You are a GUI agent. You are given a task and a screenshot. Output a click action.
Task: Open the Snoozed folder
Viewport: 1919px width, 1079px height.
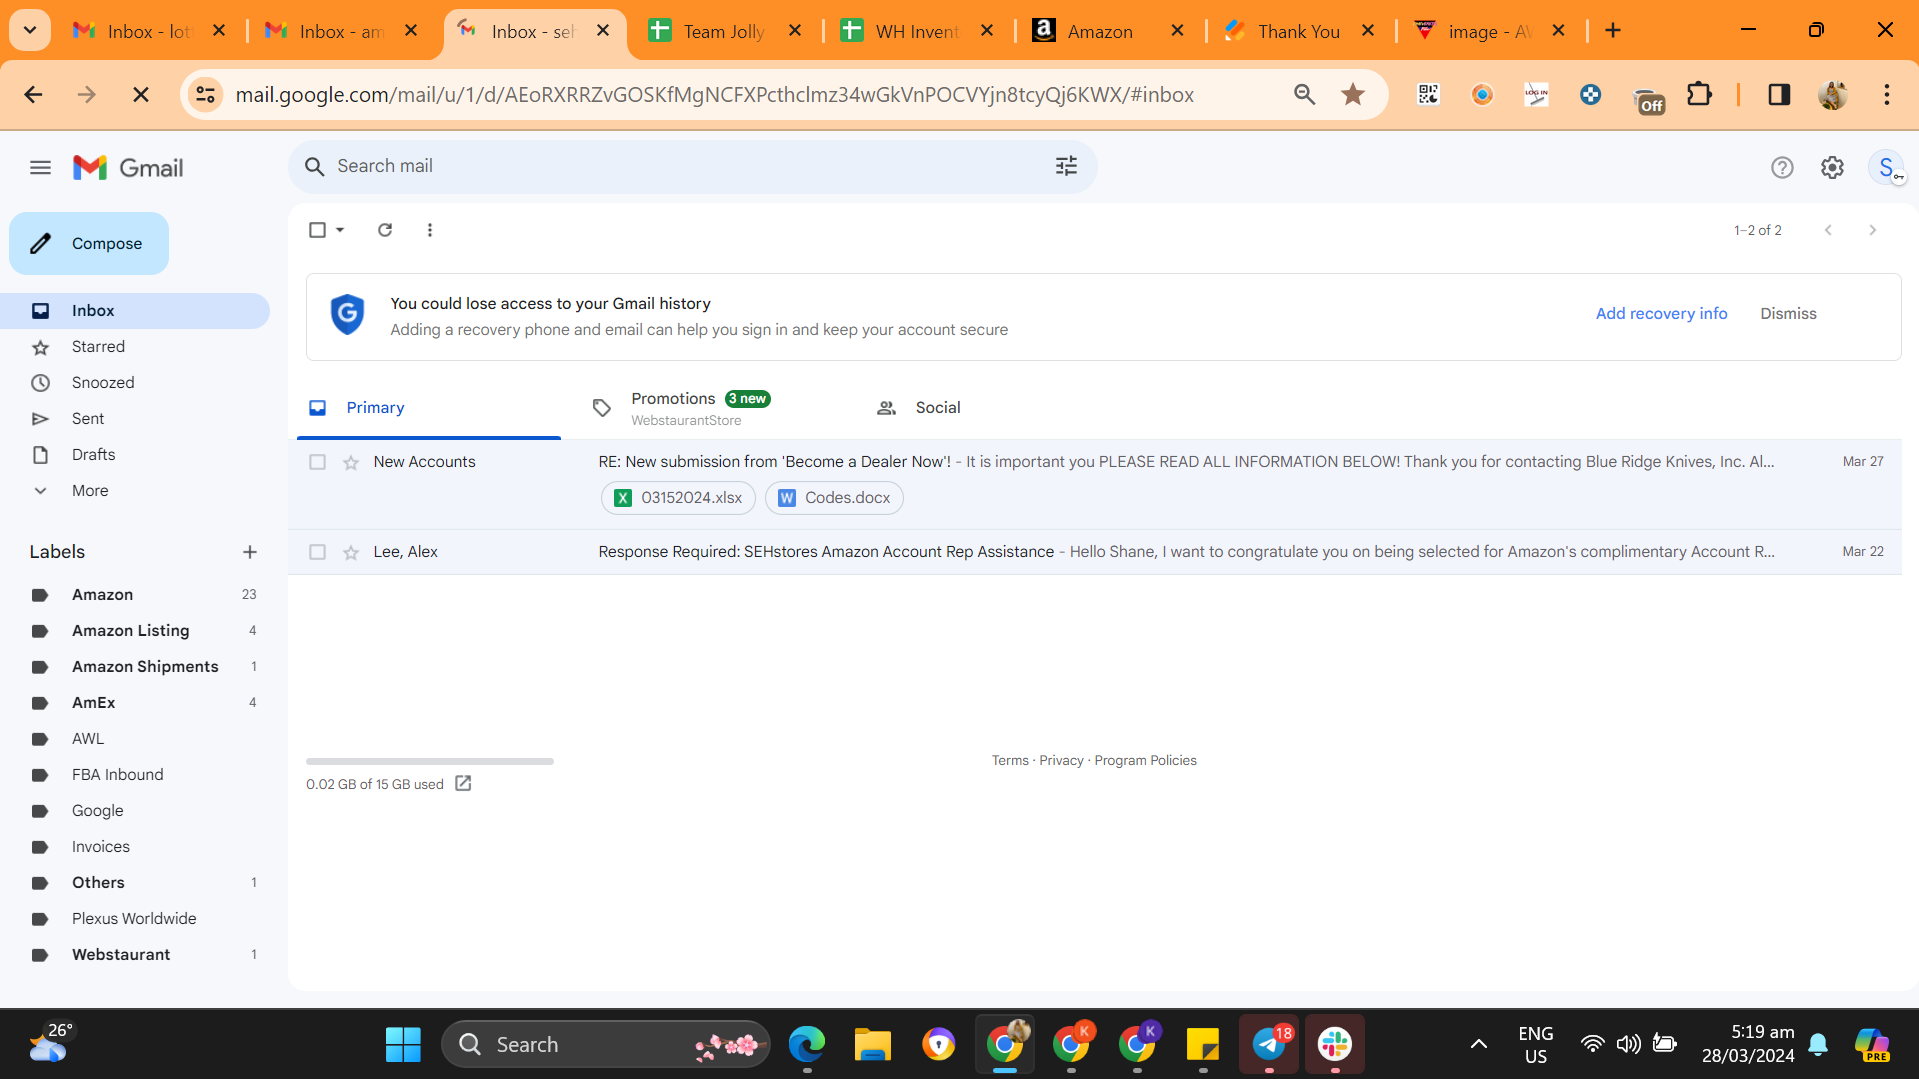coord(135,383)
